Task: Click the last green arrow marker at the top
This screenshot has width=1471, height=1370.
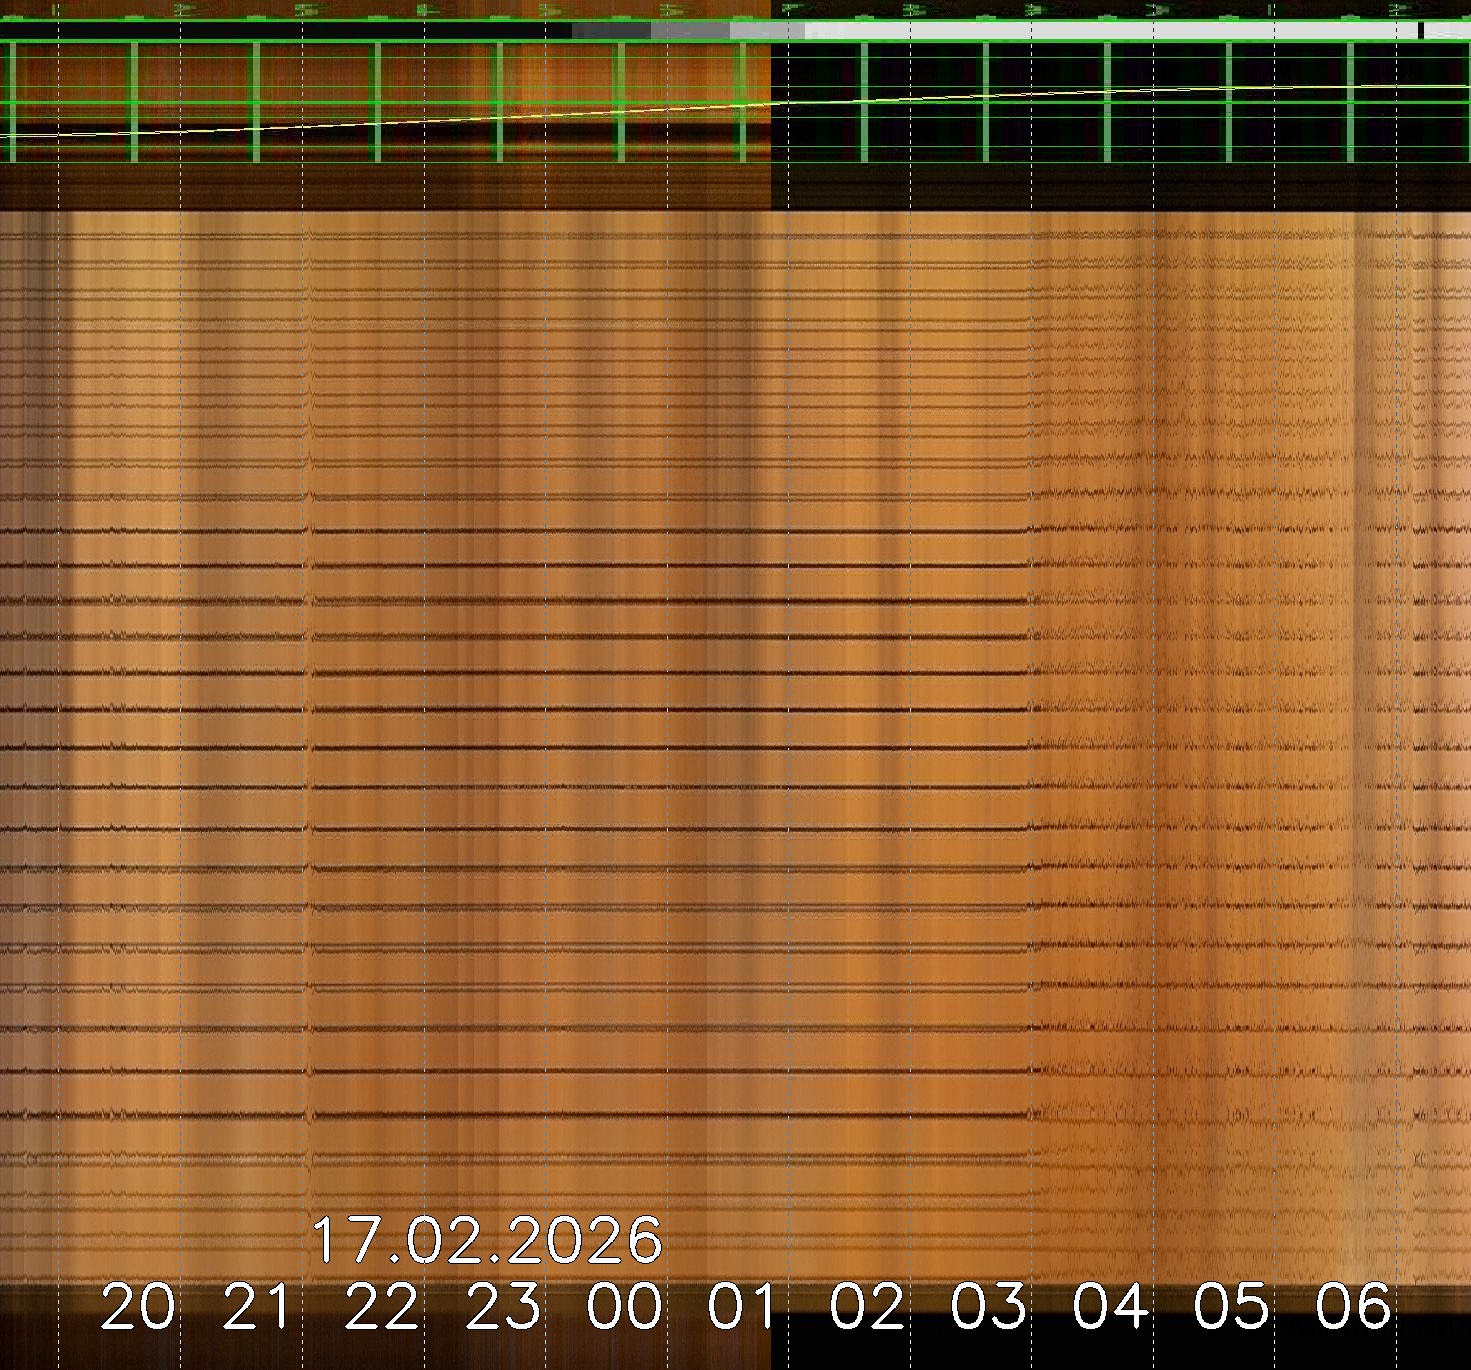Action: [x=1400, y=10]
